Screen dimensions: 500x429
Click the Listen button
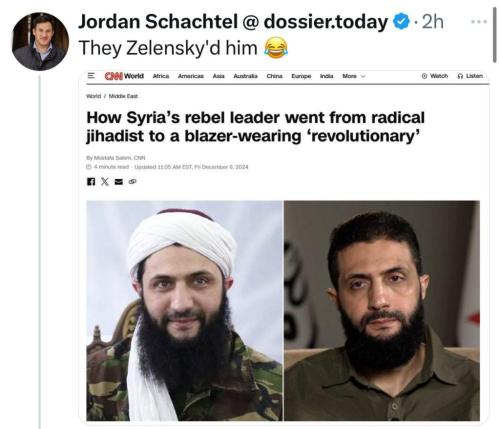[470, 76]
